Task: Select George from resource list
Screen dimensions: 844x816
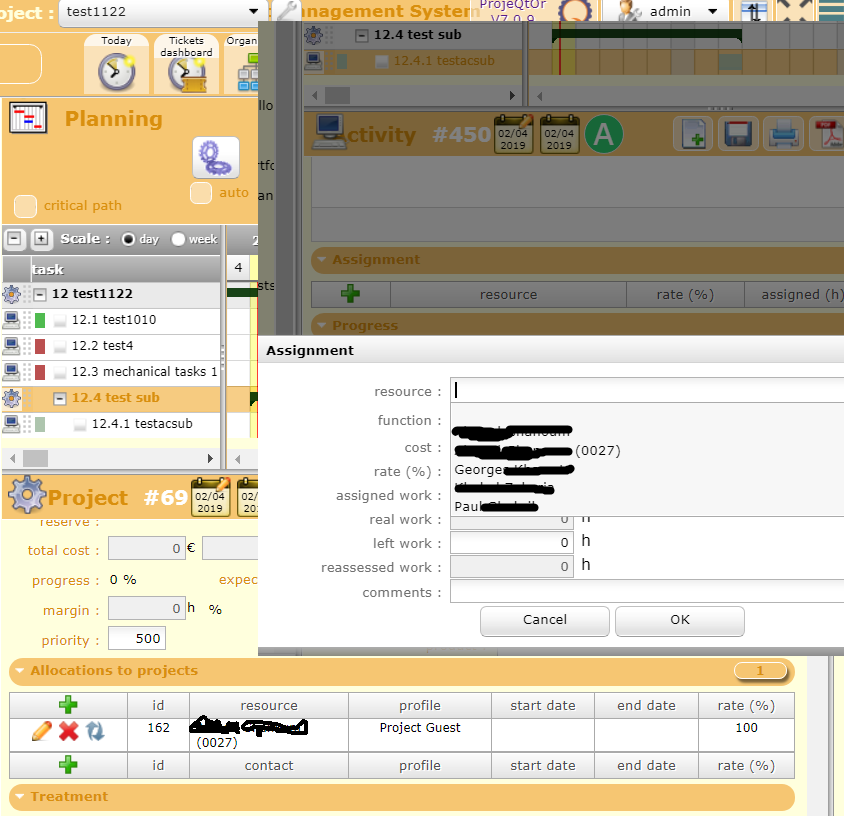Action: pyautogui.click(x=478, y=469)
